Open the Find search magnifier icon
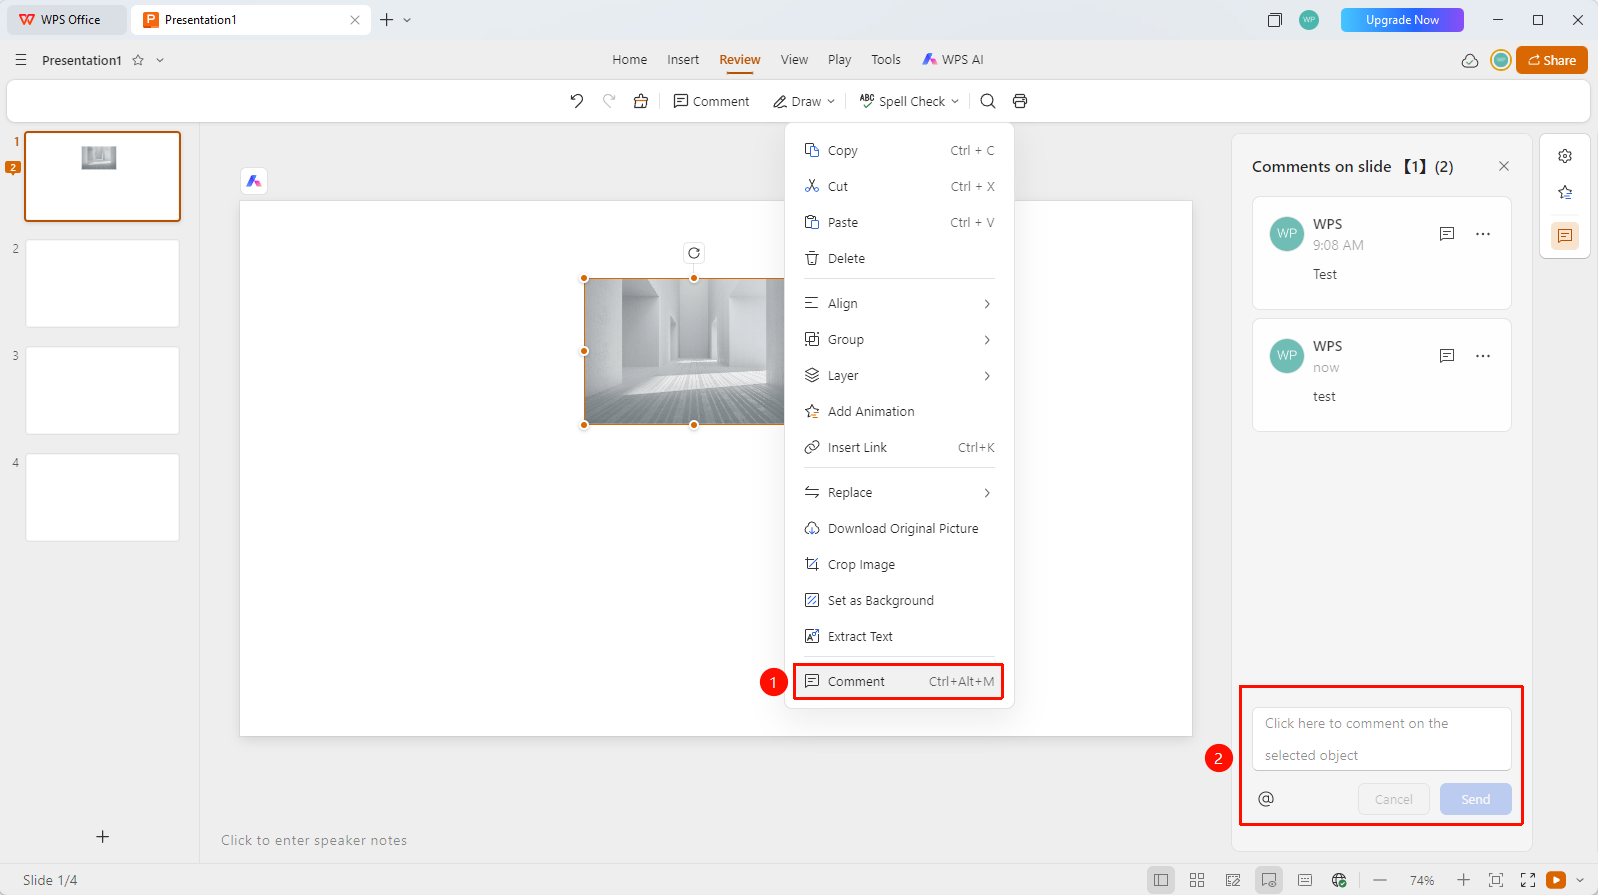Image resolution: width=1598 pixels, height=895 pixels. (x=988, y=101)
